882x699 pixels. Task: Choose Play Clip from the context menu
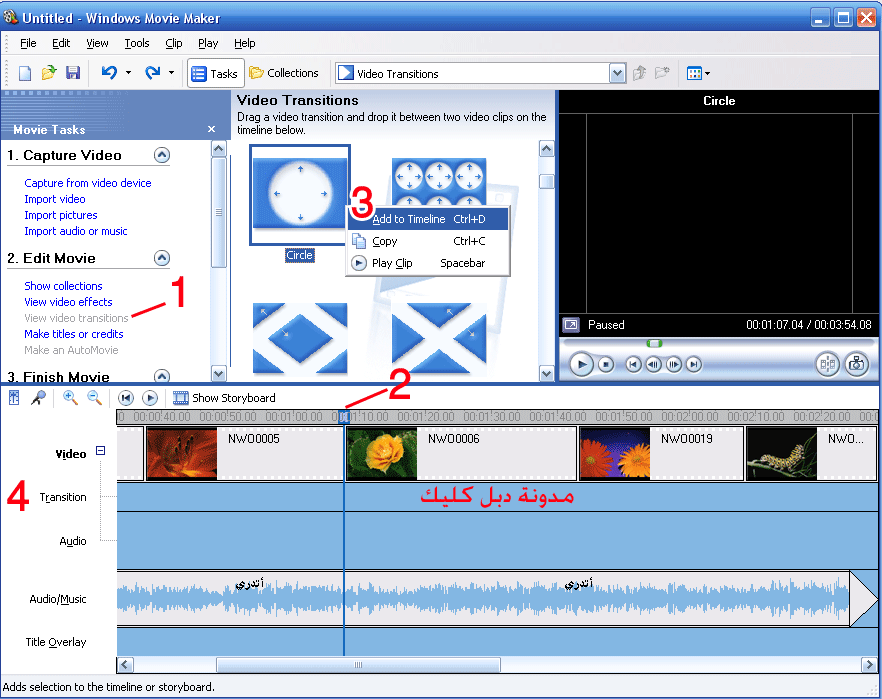pyautogui.click(x=428, y=263)
